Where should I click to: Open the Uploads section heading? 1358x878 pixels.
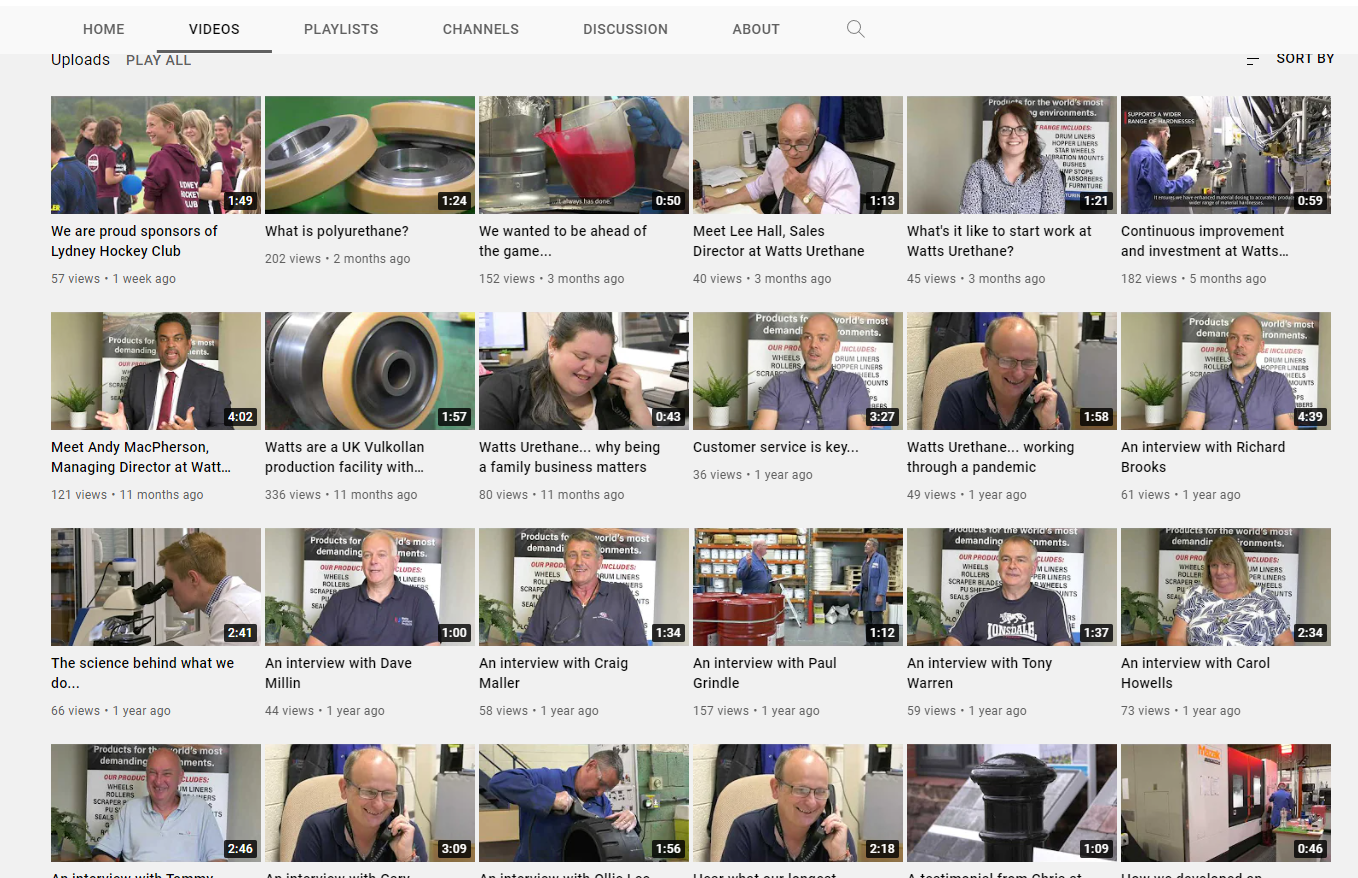tap(80, 60)
